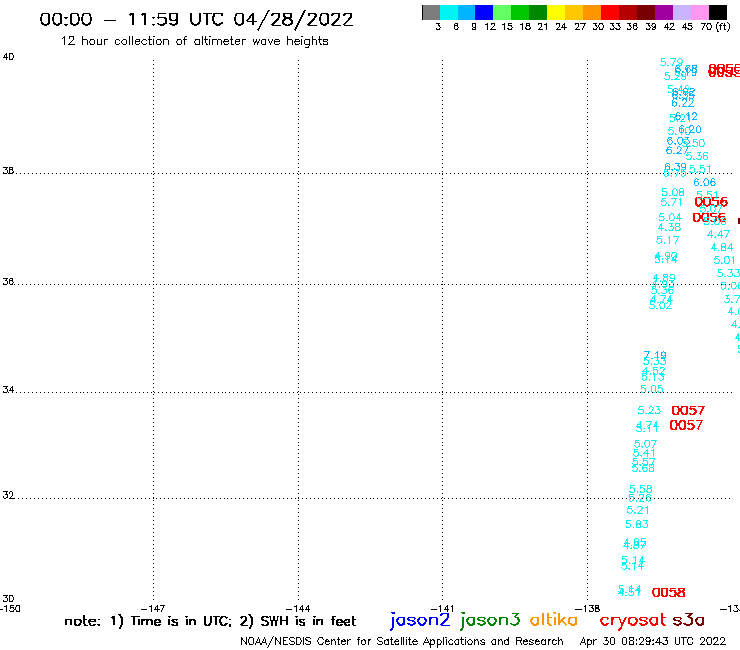The image size is (740, 650).
Task: Click the cyan legend color swatch
Action: (448, 12)
